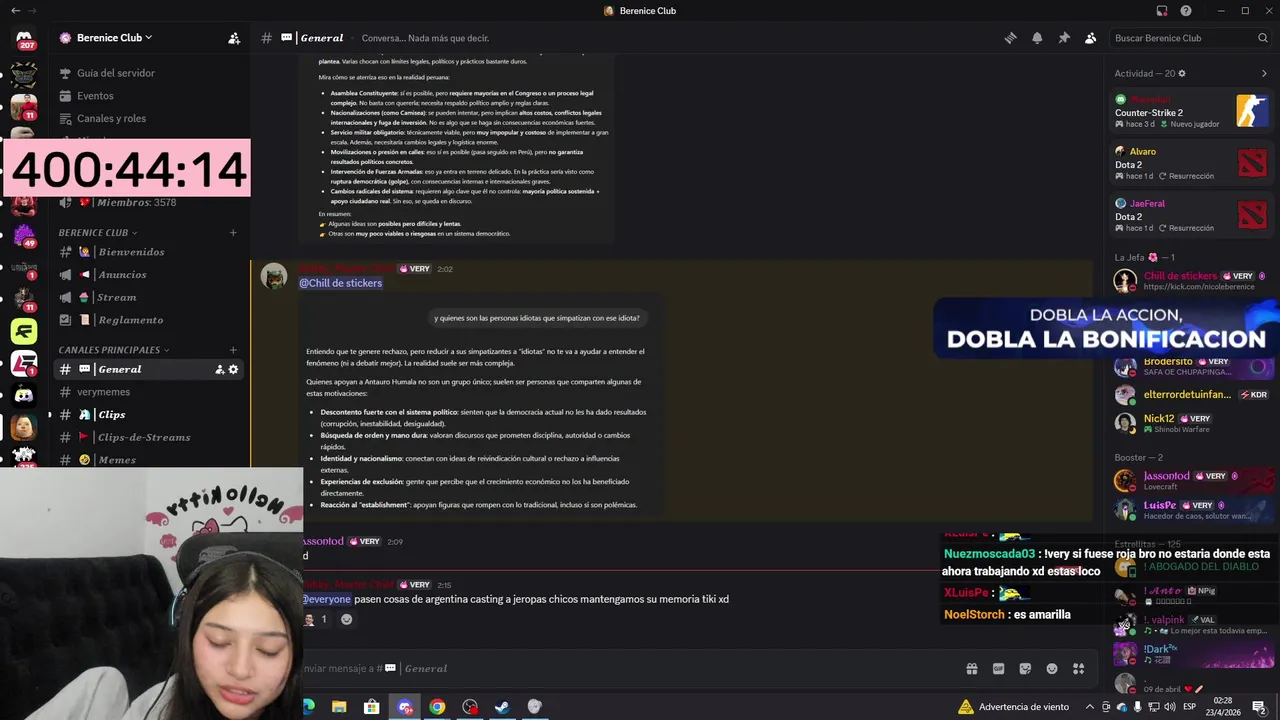Open Windows notification center icon

[x=1259, y=707]
